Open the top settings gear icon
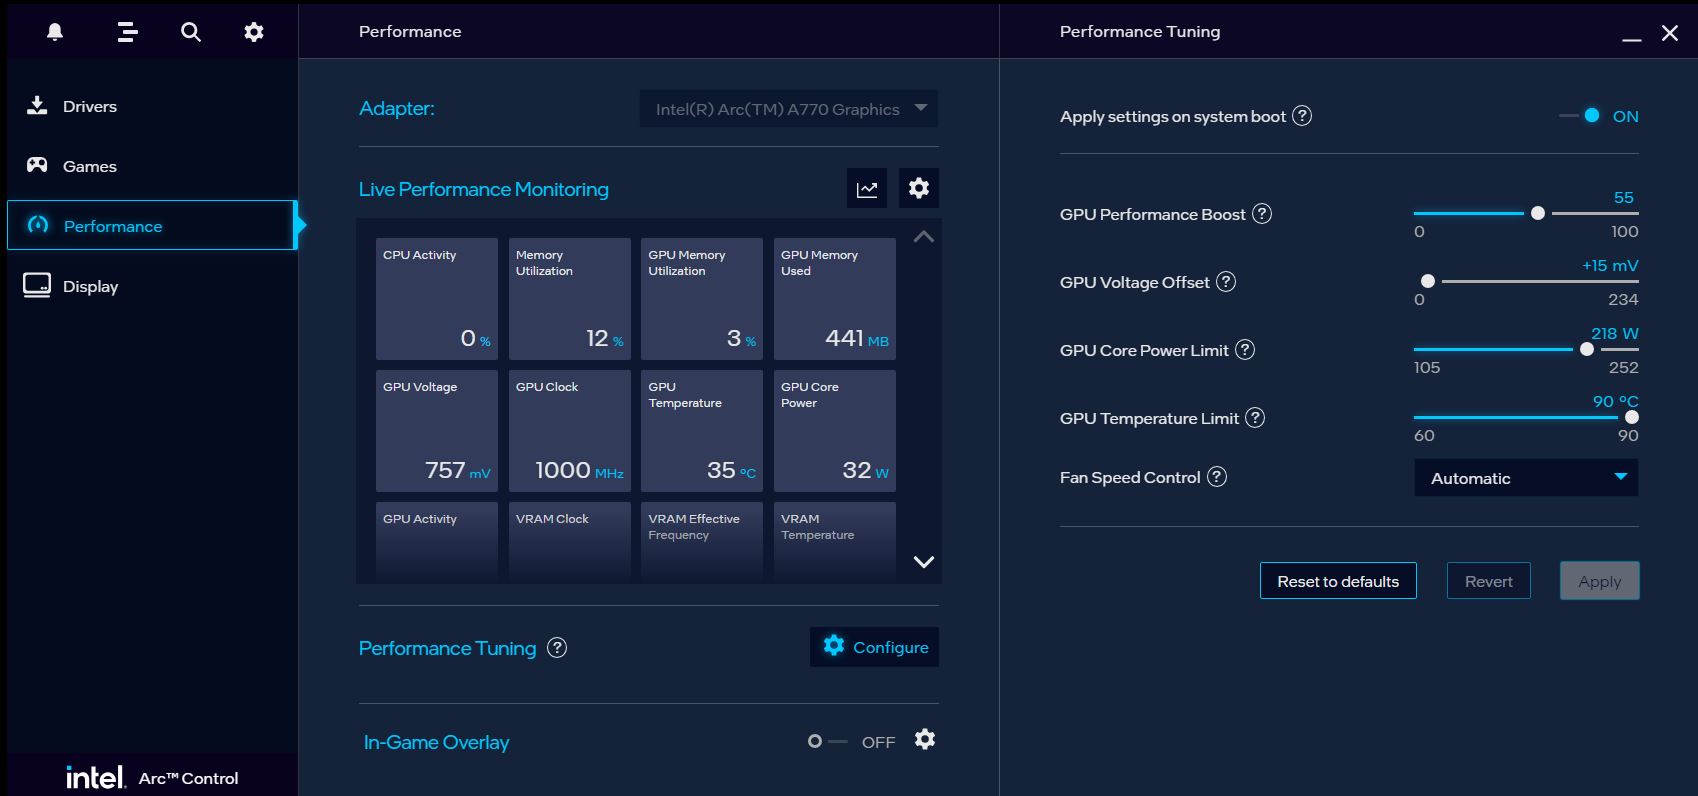 [254, 32]
